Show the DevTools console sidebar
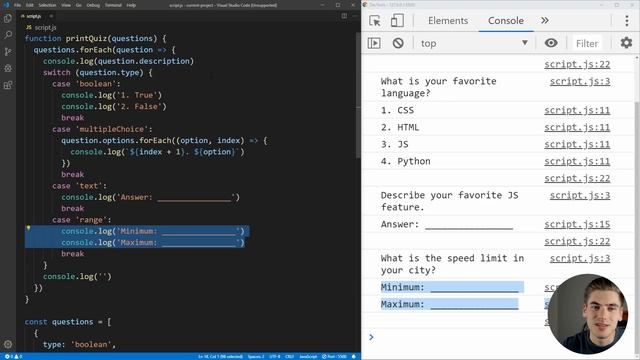The height and width of the screenshot is (360, 640). (374, 43)
